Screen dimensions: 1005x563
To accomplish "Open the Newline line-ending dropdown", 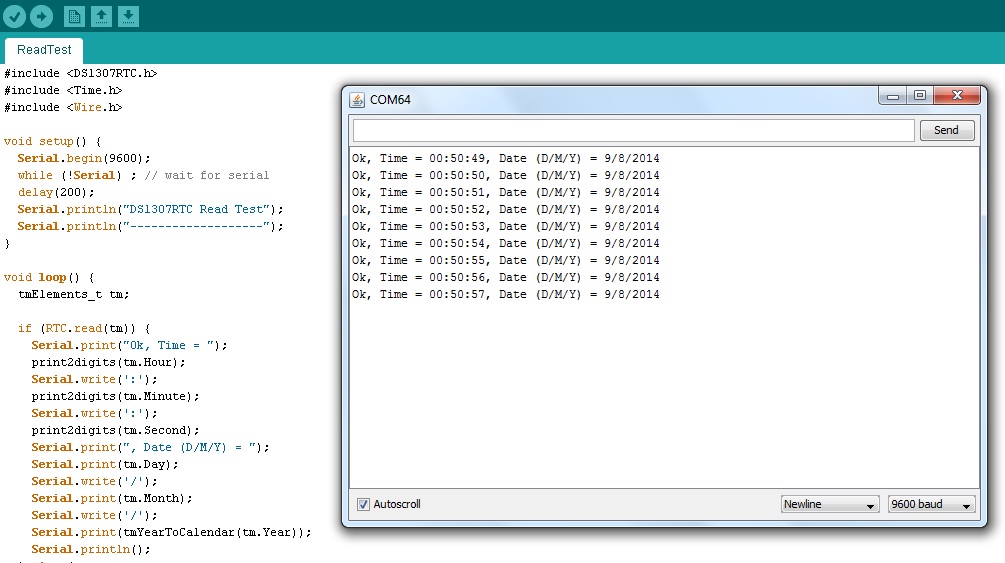I will [x=829, y=504].
